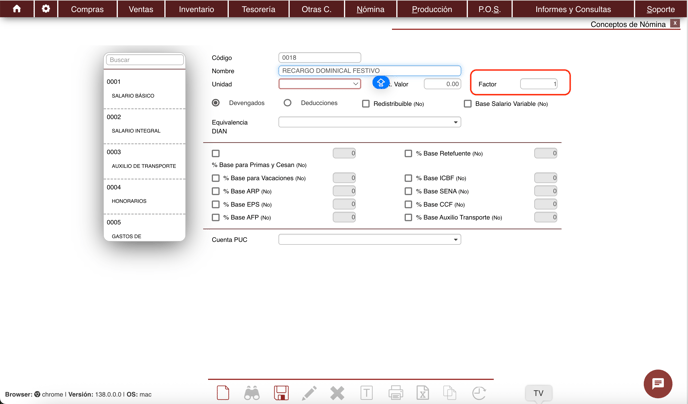Enable Base Salario Variable checkbox
Viewport: 688px width, 404px height.
(468, 104)
